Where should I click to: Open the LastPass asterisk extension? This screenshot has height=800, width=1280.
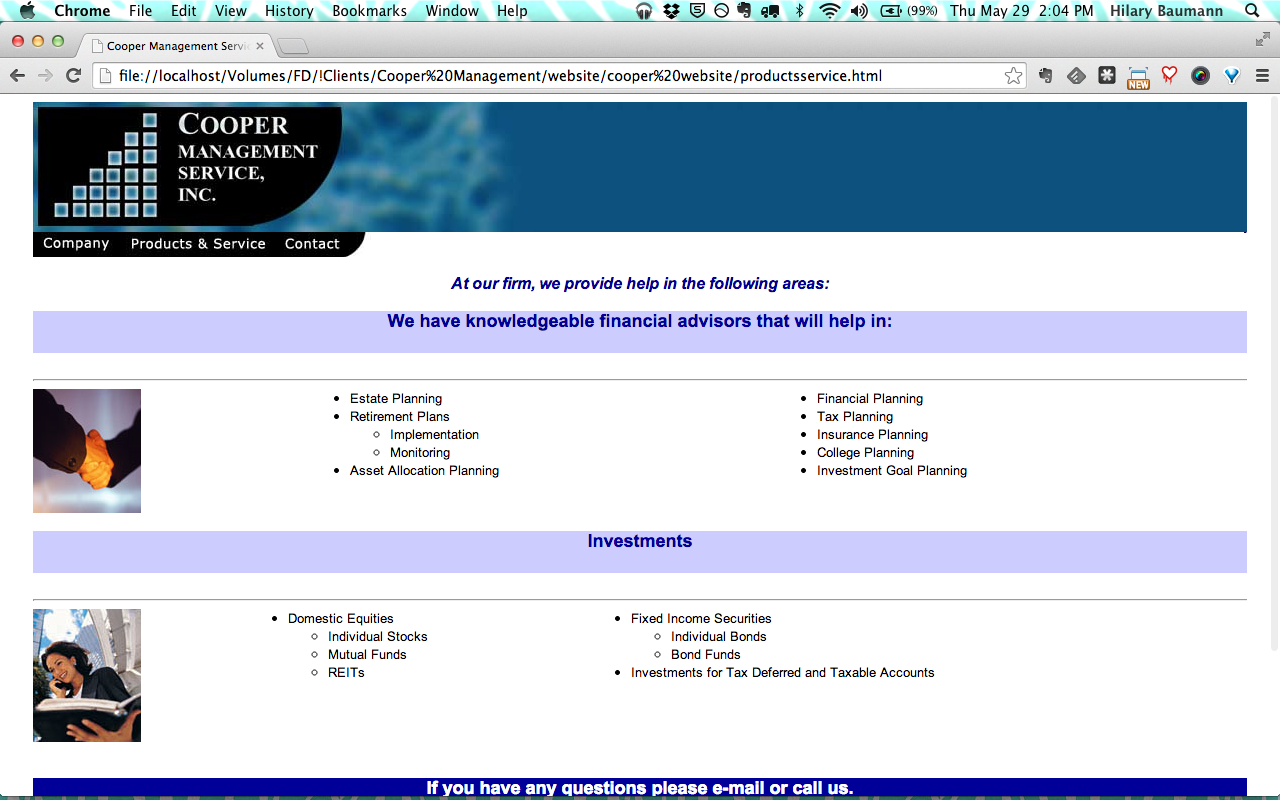tap(1107, 75)
